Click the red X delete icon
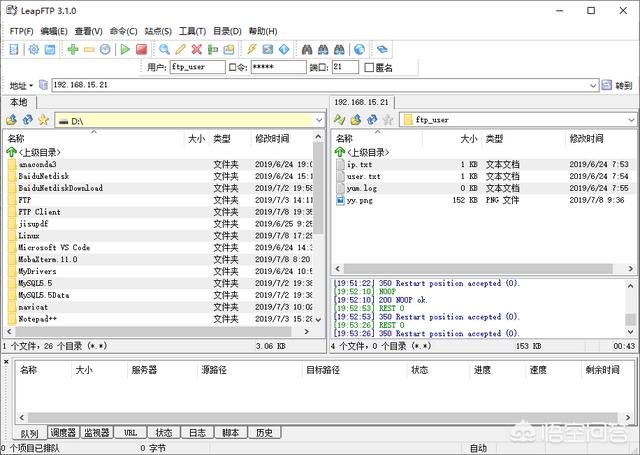Screen dimensions: 640x455 click(197, 49)
